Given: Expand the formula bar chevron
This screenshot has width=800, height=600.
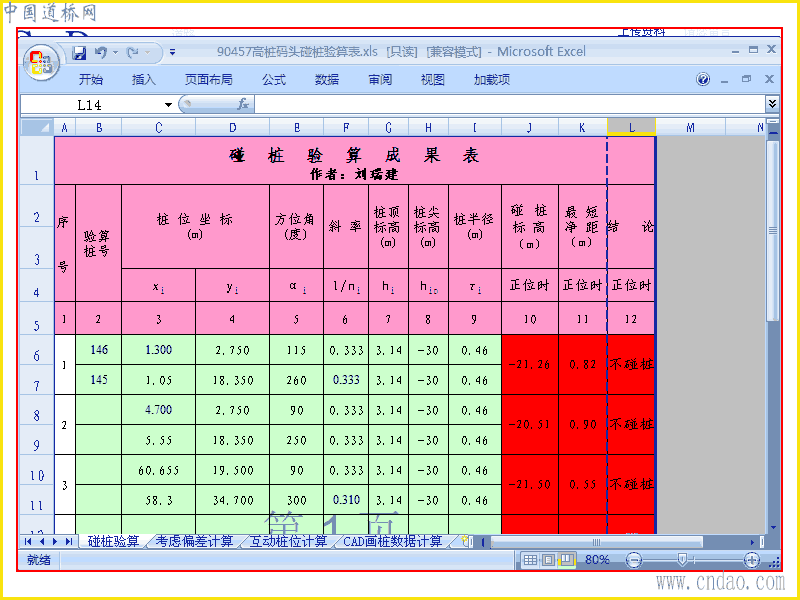Looking at the screenshot, I should [772, 104].
